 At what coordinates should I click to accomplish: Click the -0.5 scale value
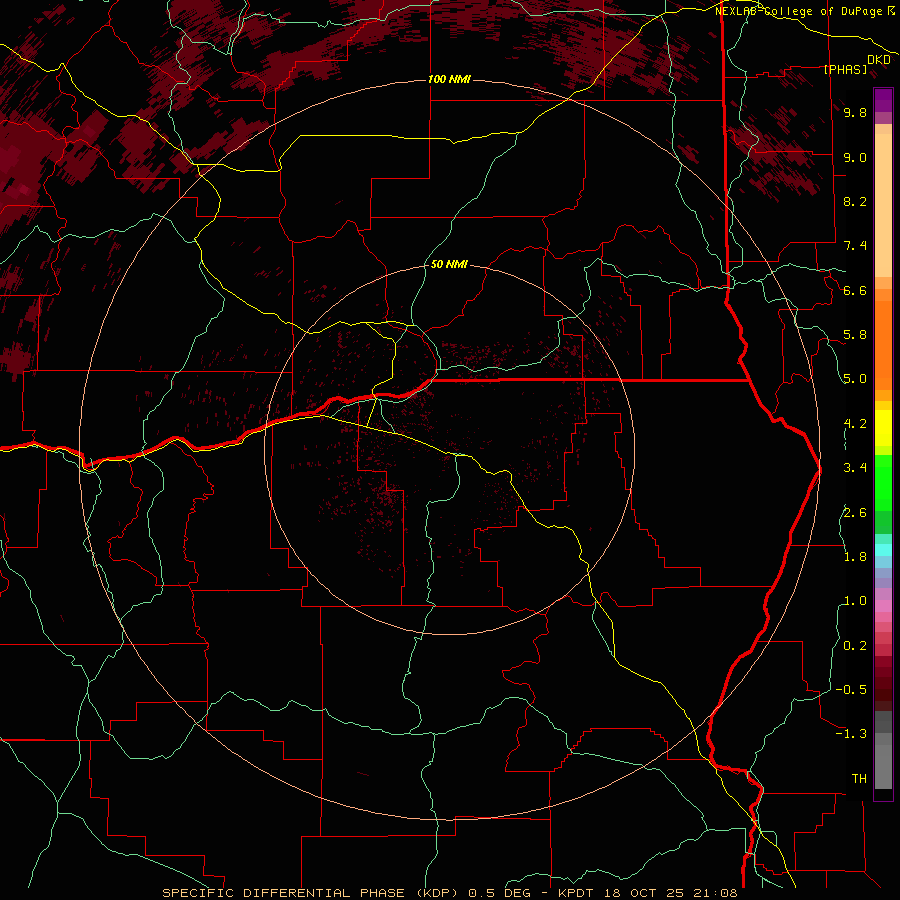click(851, 690)
